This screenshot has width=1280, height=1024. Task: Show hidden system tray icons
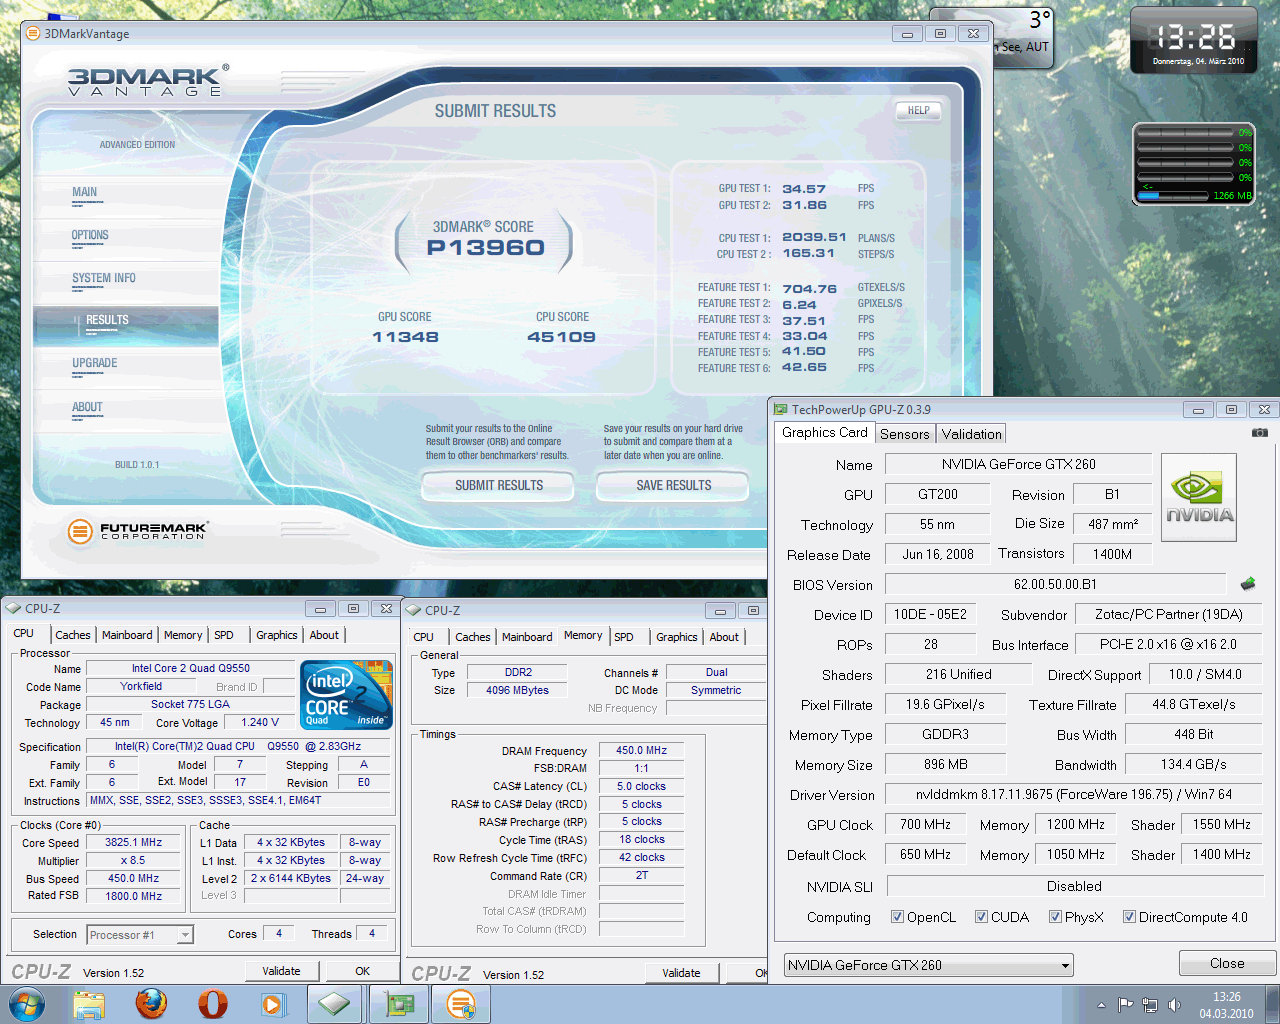1101,1005
